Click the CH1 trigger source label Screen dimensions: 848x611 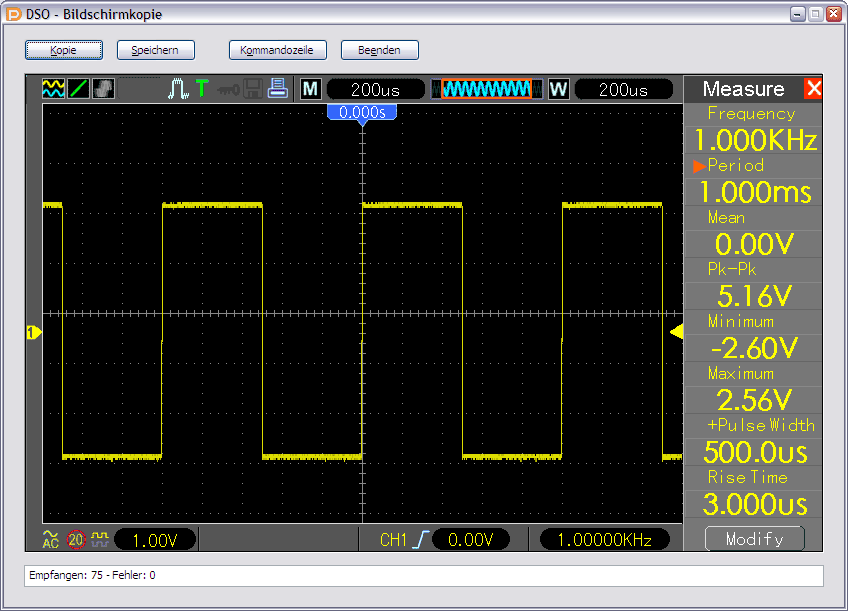coord(393,540)
